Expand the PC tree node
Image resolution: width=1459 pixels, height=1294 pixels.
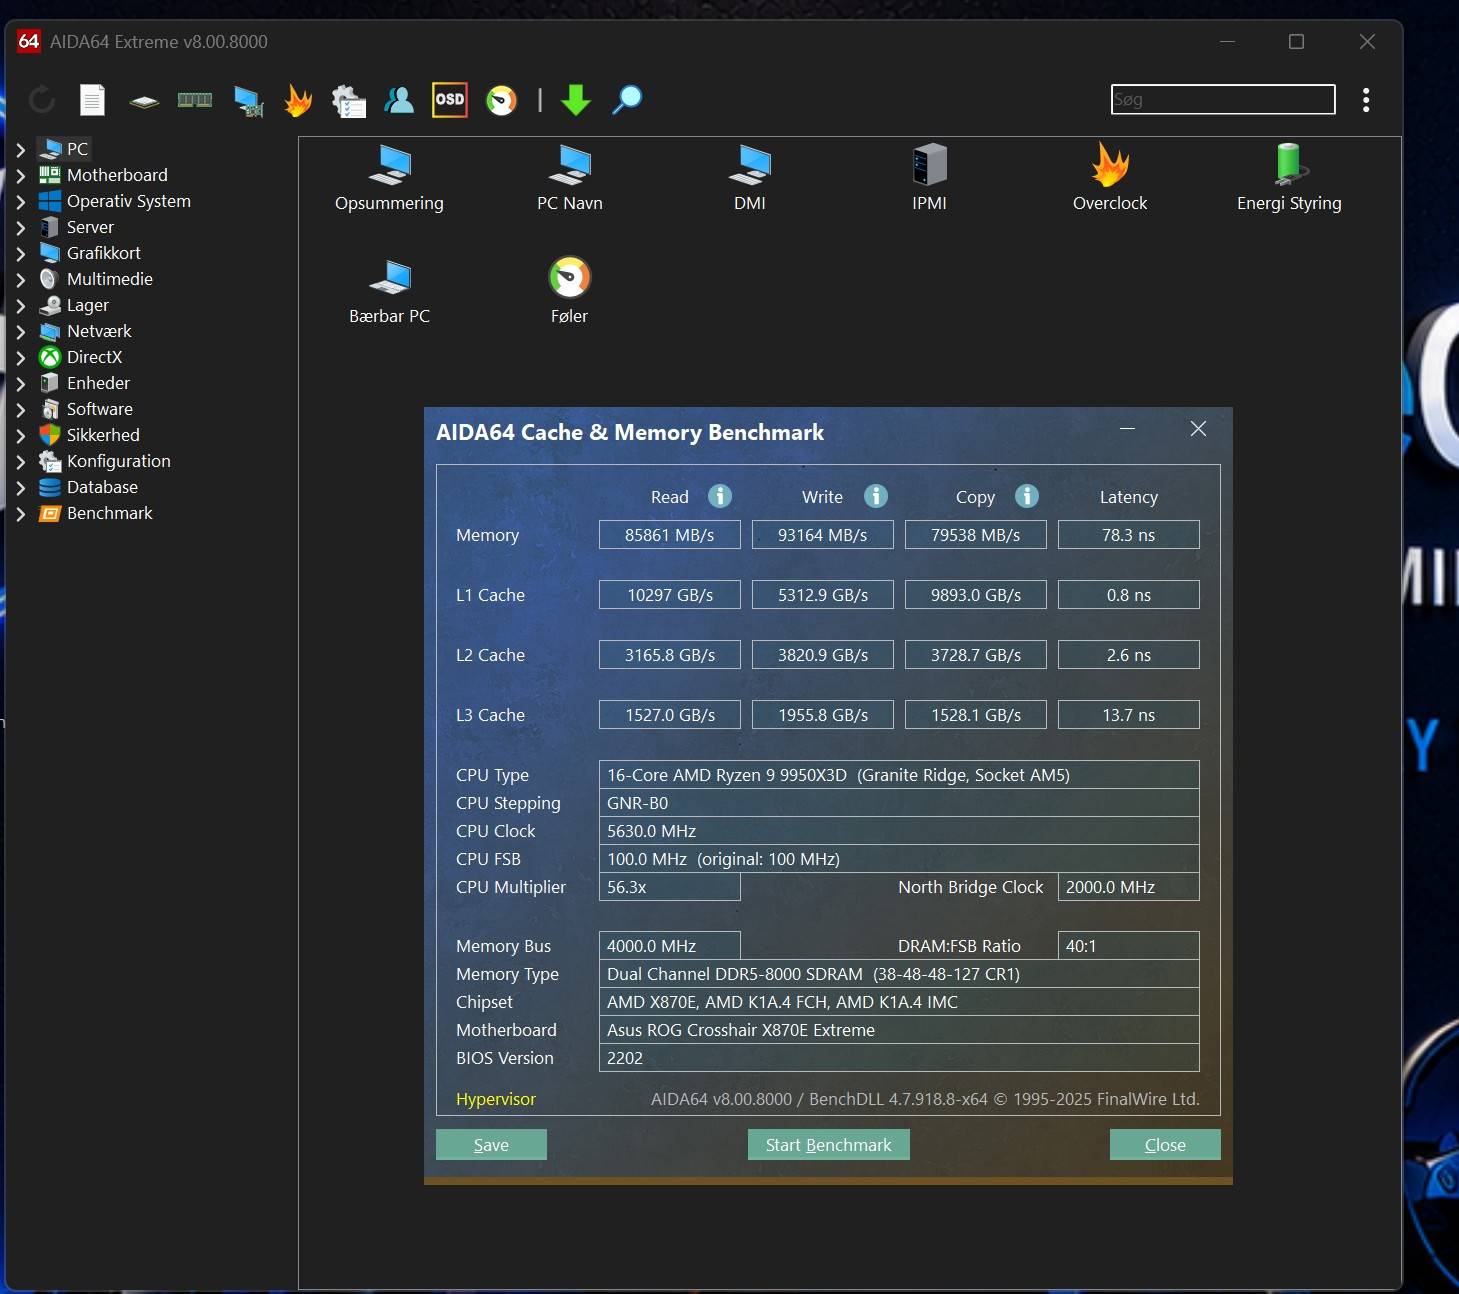[21, 150]
